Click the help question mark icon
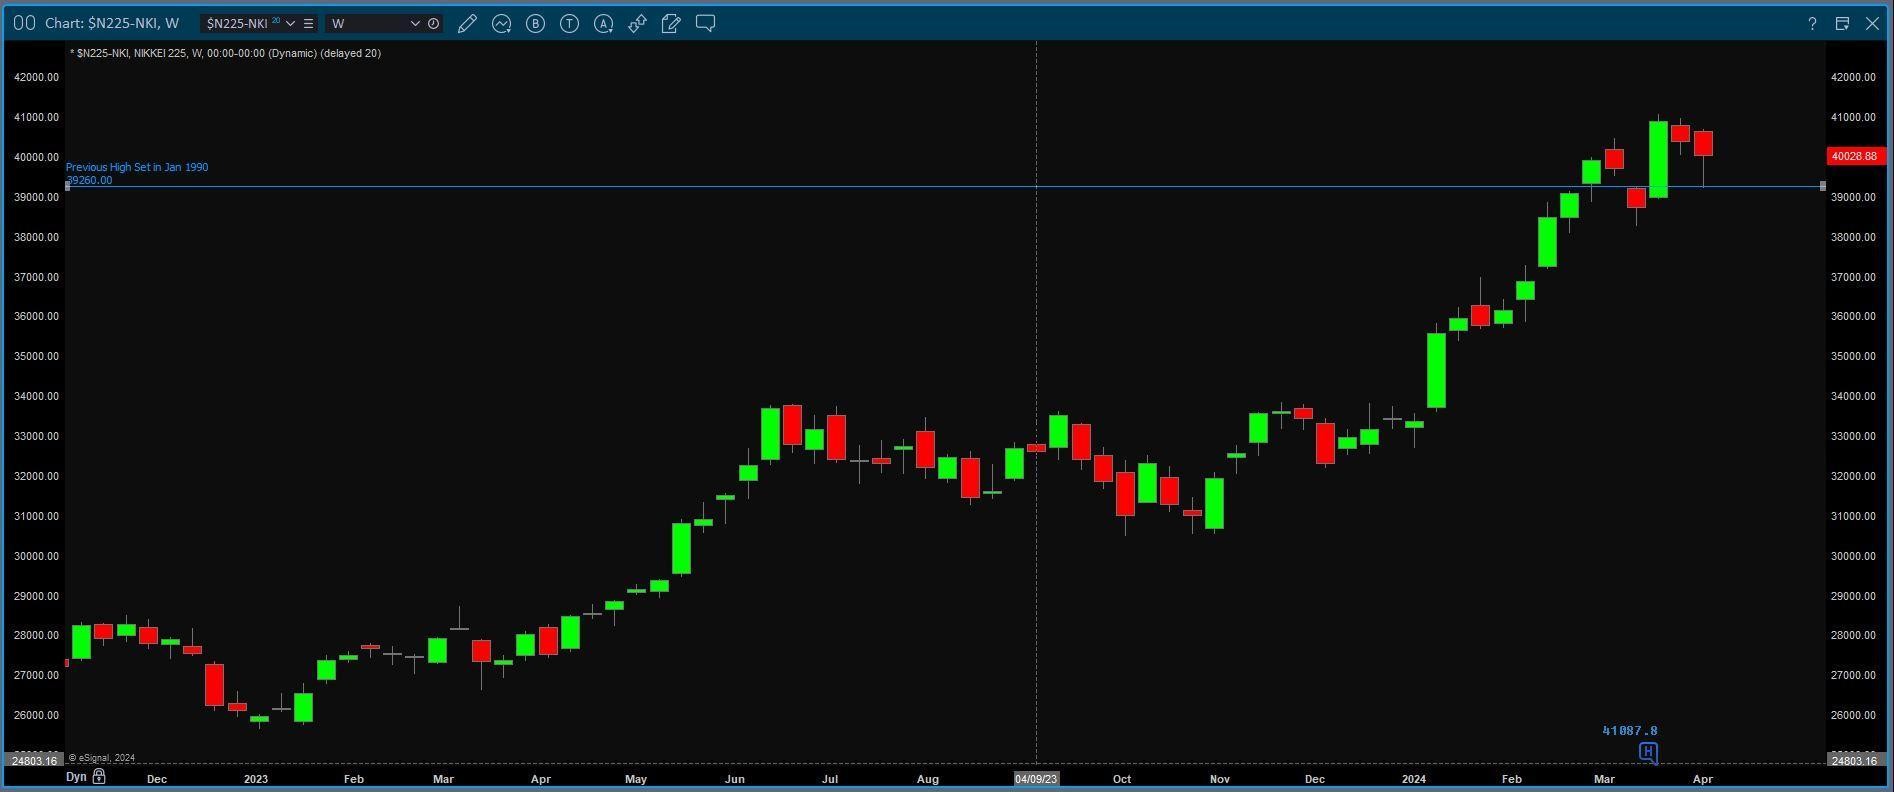This screenshot has height=792, width=1894. [x=1812, y=24]
